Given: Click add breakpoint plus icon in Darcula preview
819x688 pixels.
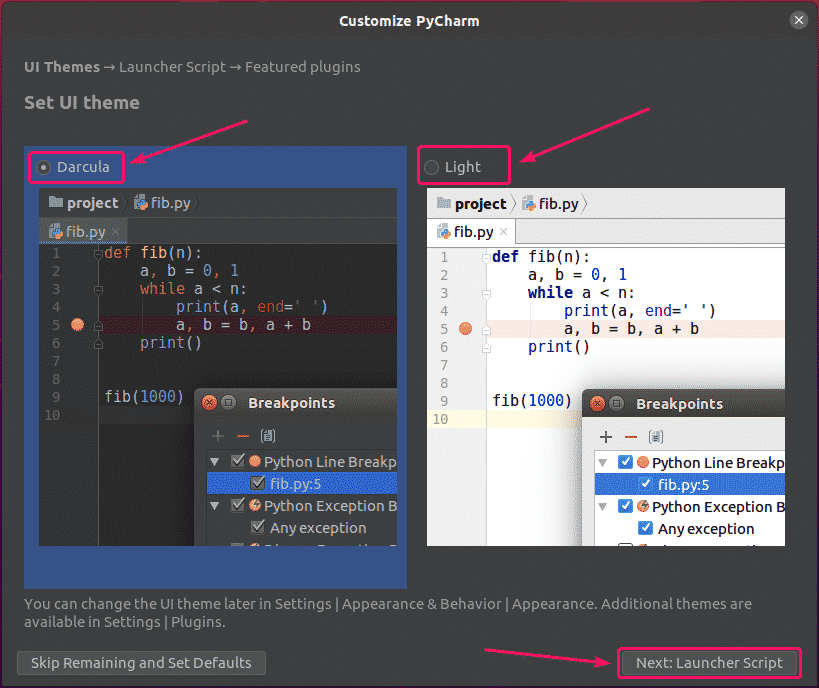Looking at the screenshot, I should click(218, 435).
